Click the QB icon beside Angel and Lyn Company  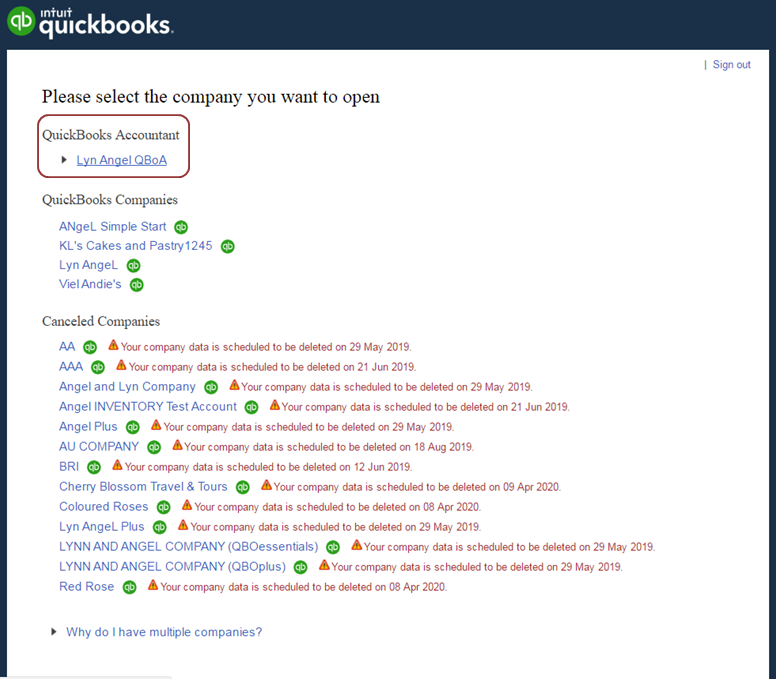[x=211, y=388]
